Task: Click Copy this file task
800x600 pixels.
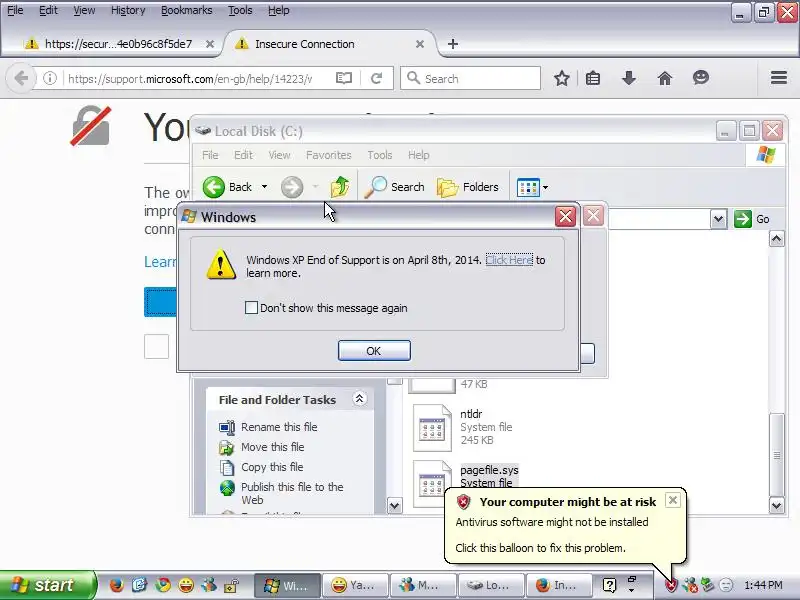Action: pyautogui.click(x=272, y=467)
